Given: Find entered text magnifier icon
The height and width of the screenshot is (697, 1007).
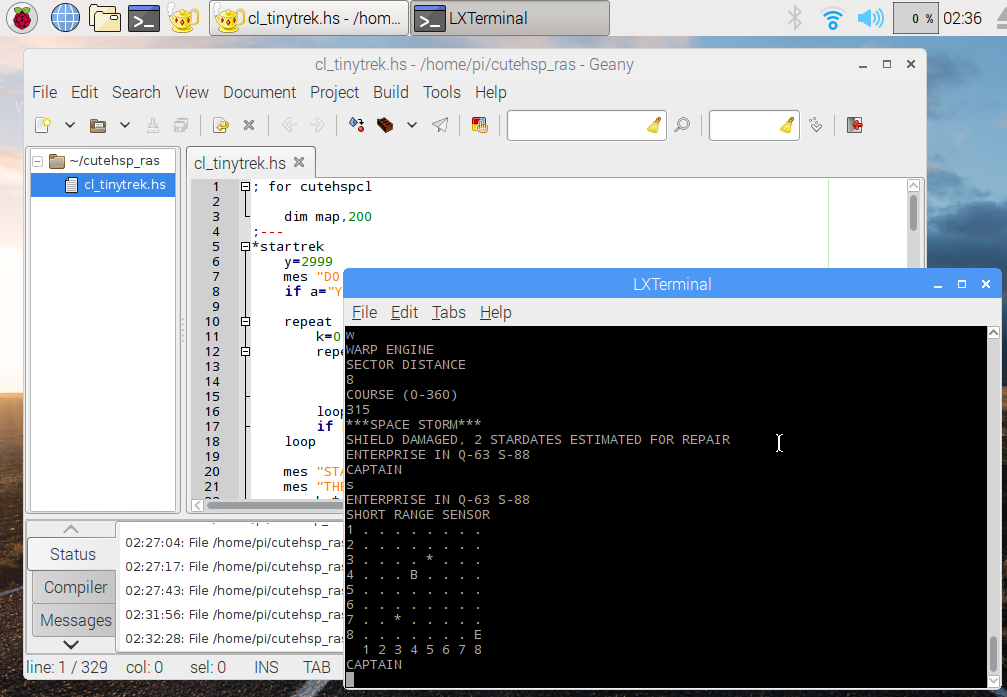Looking at the screenshot, I should point(682,125).
